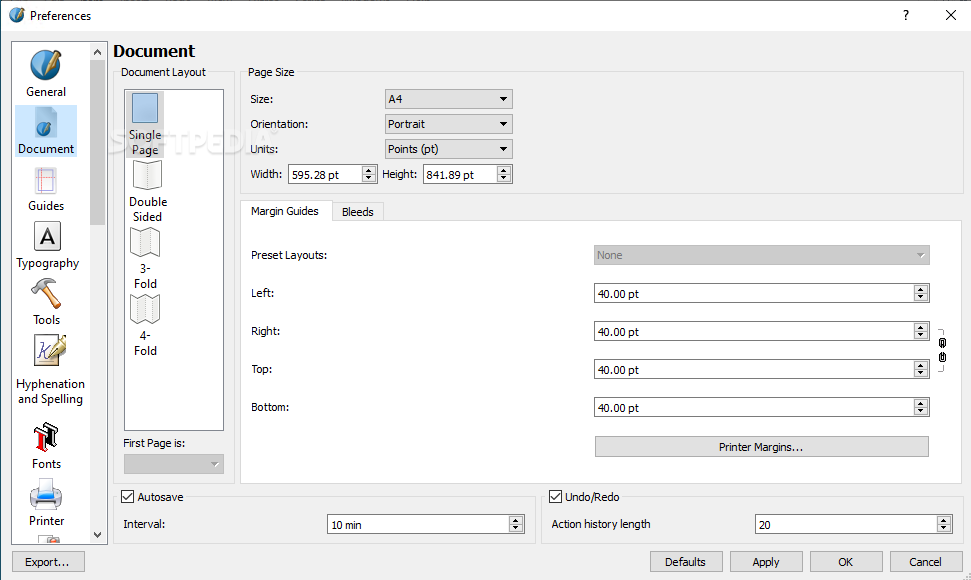
Task: Click the Cancel button
Action: point(925,562)
